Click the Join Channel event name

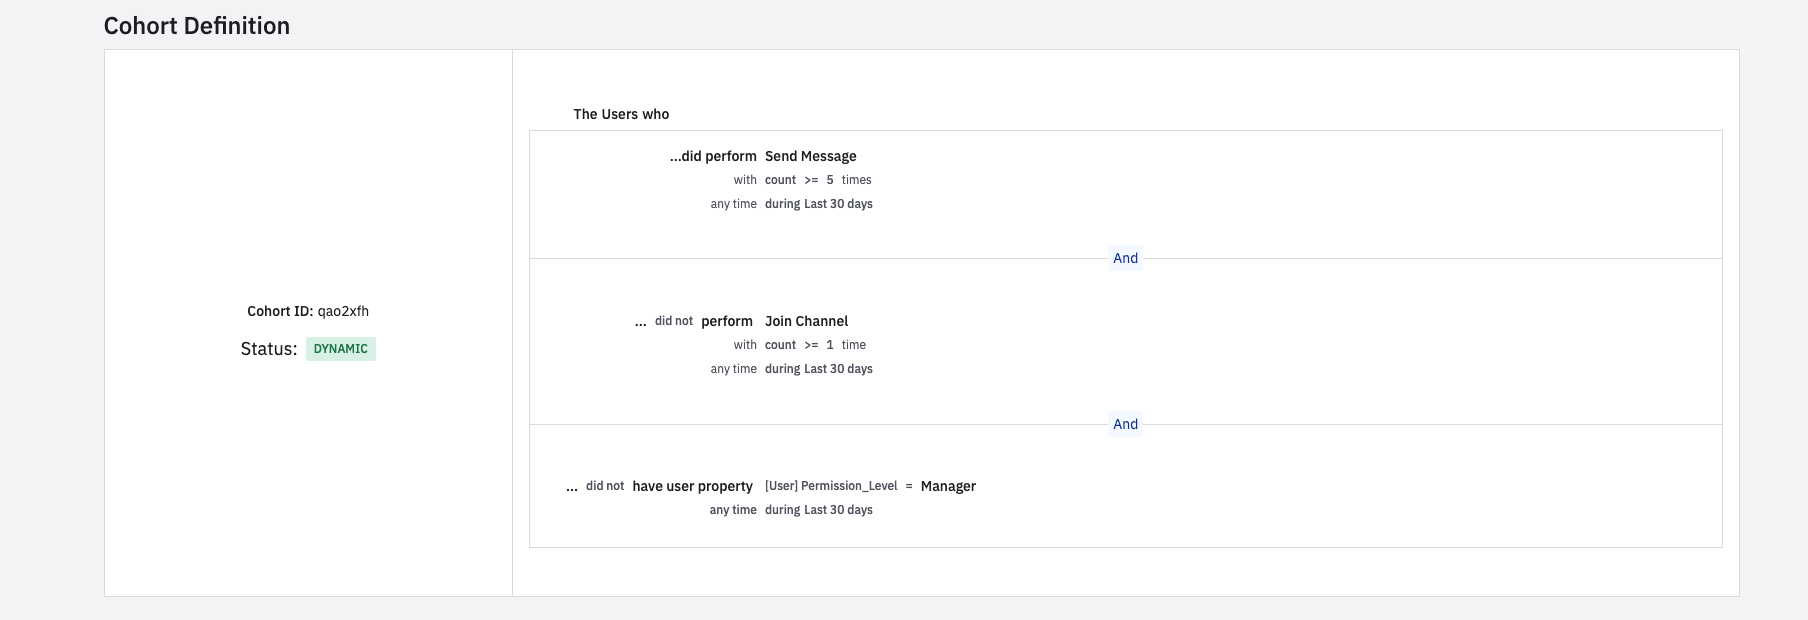tap(806, 321)
